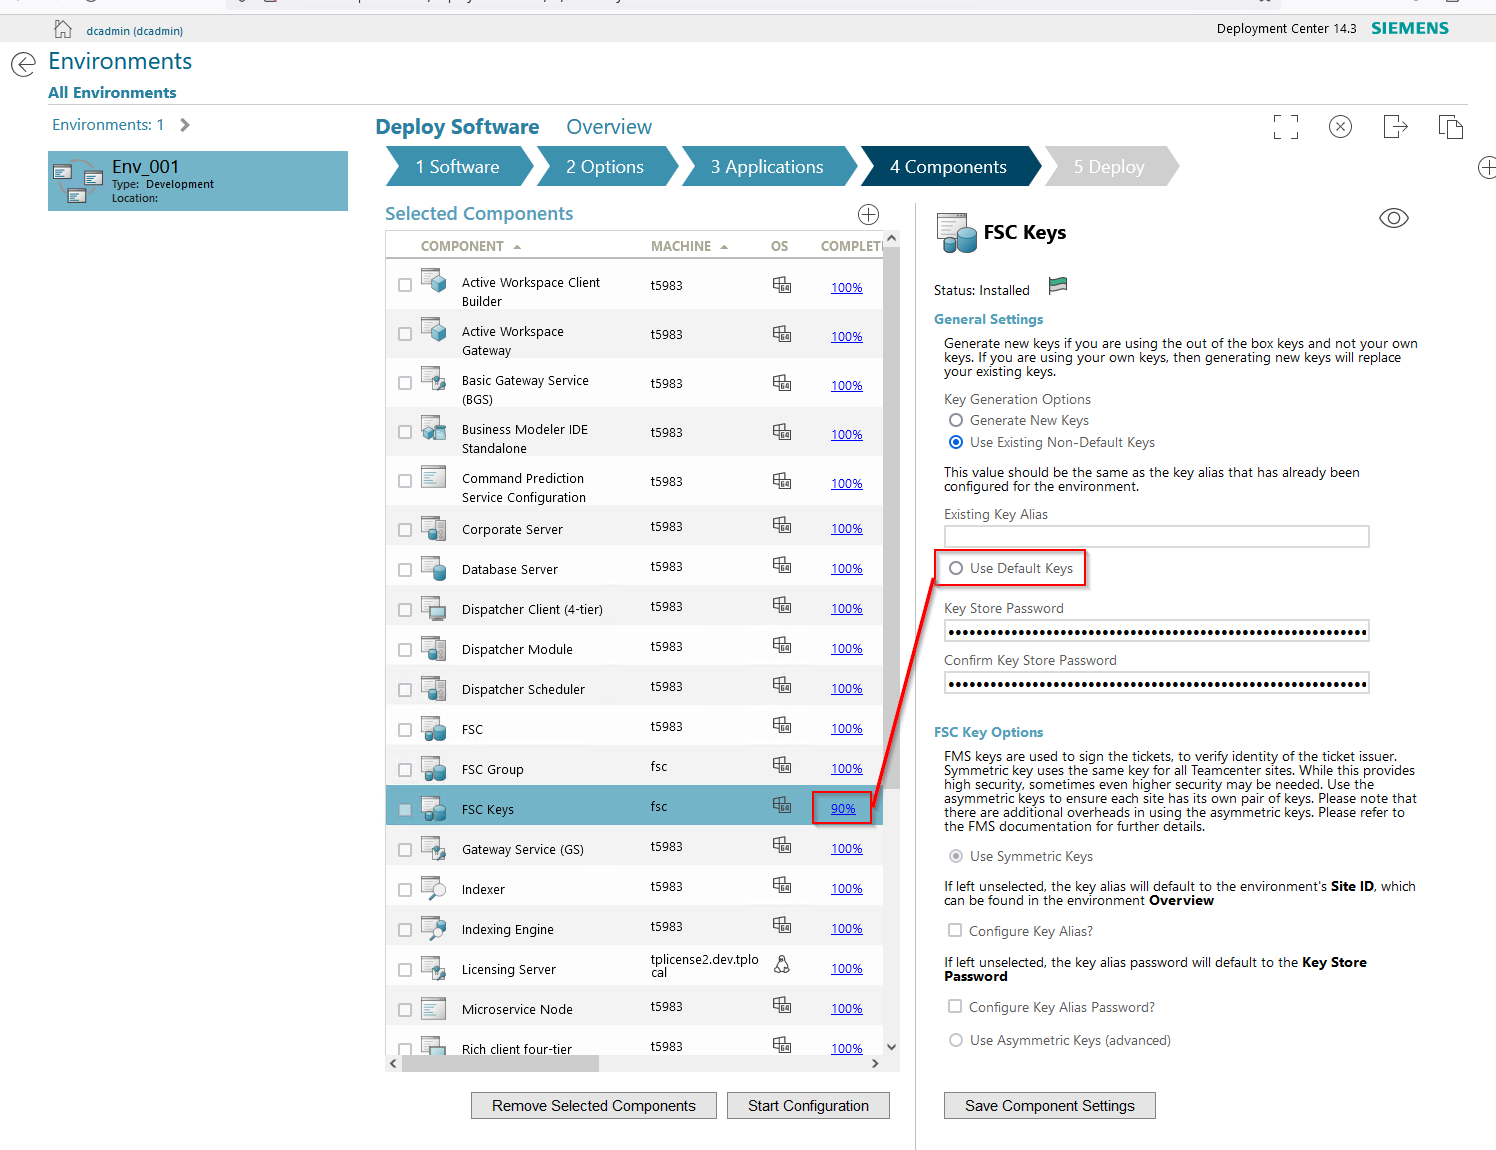
Task: Click the FSC Group component icon
Action: tap(433, 768)
